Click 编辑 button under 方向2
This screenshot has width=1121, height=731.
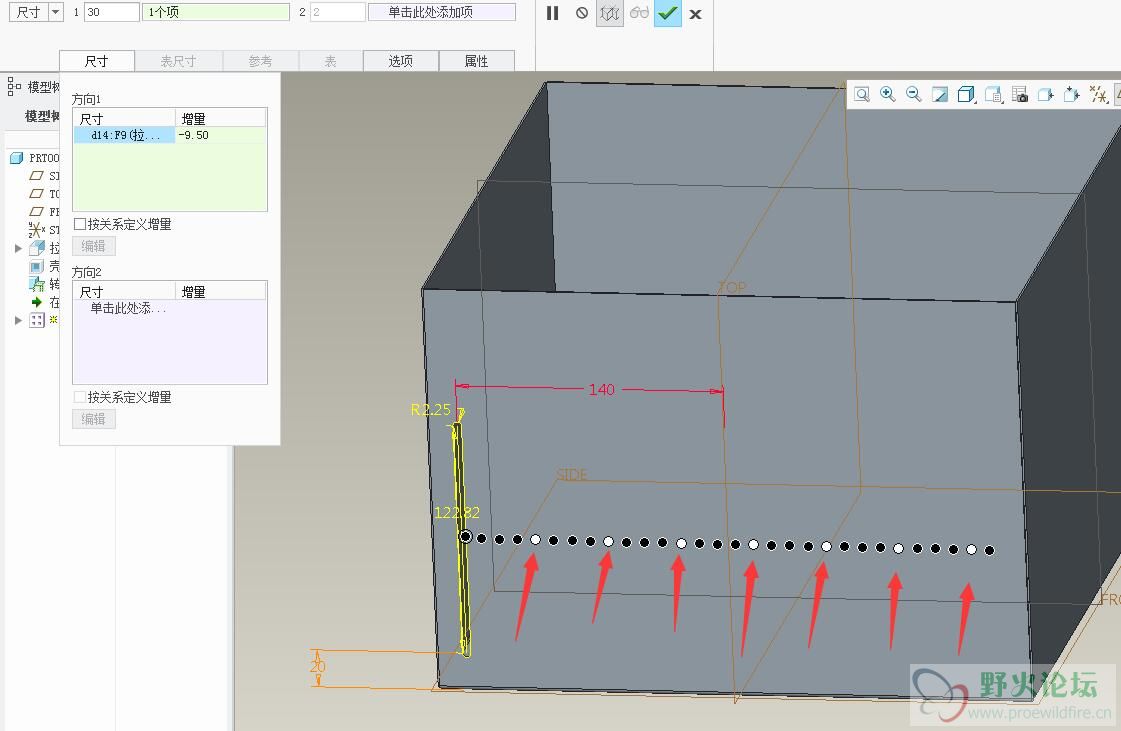[x=94, y=419]
